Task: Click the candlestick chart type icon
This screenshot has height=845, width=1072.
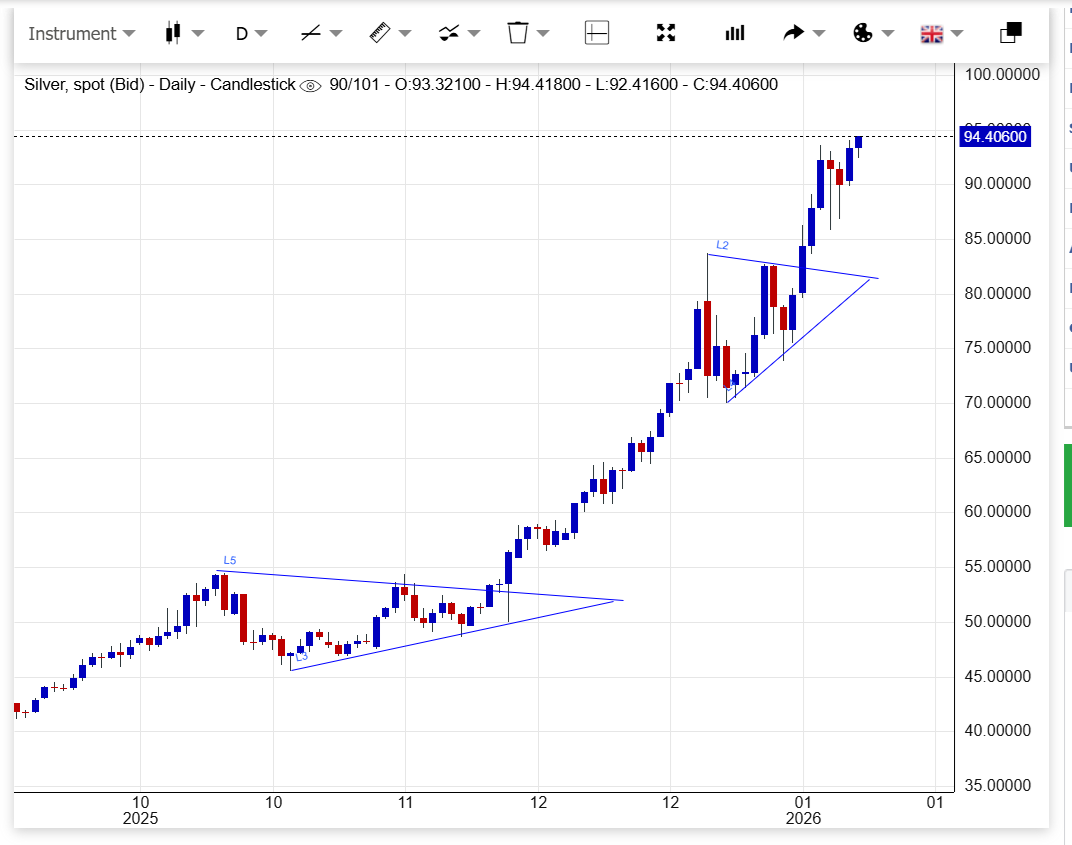Action: click(x=173, y=33)
